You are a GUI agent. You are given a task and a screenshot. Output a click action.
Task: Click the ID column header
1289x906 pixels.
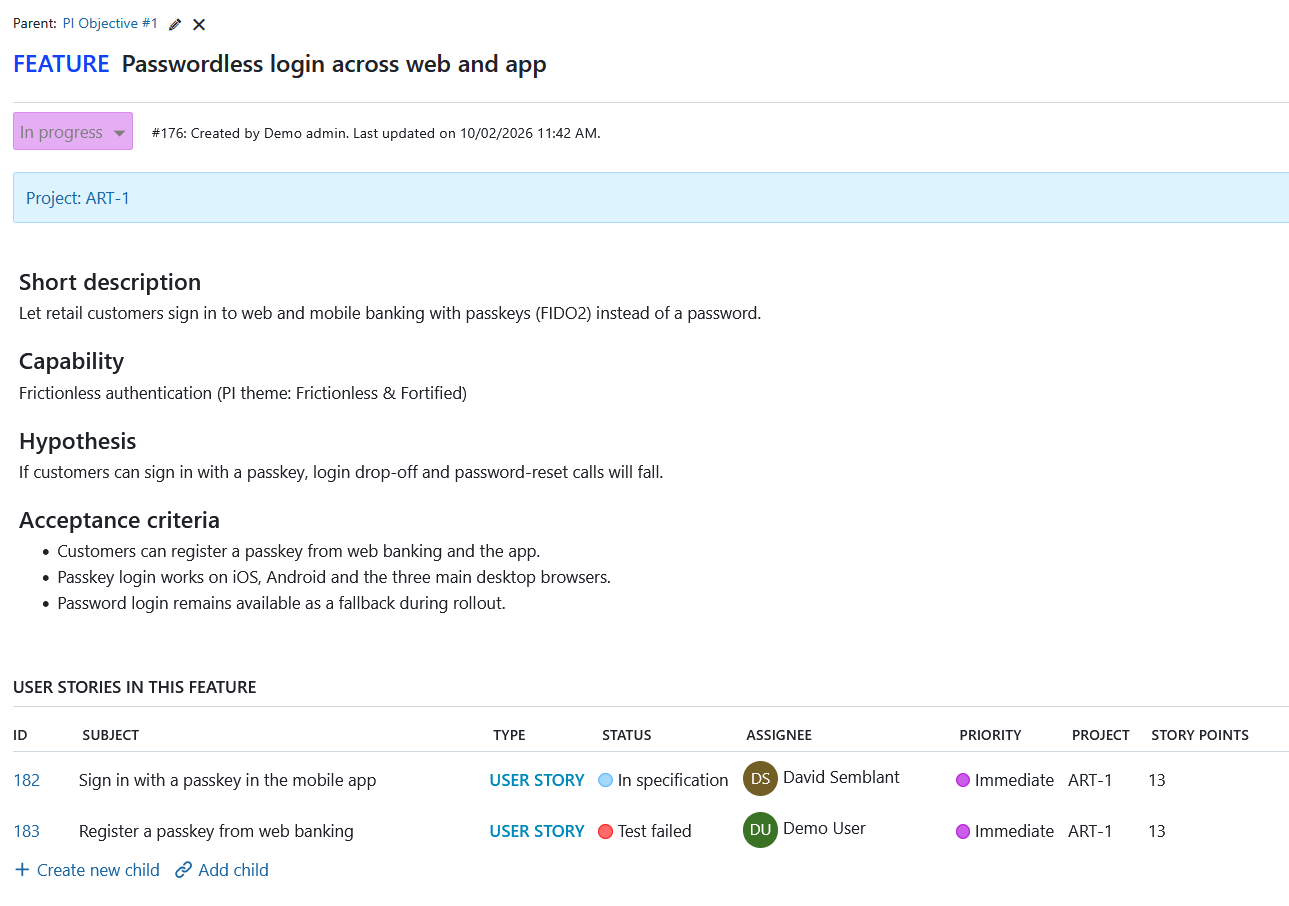point(20,735)
